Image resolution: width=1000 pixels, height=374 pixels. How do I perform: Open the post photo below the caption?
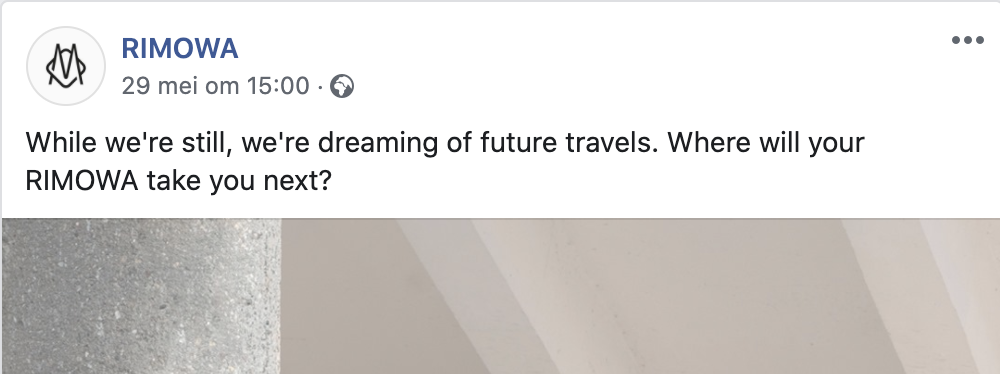[x=501, y=296]
